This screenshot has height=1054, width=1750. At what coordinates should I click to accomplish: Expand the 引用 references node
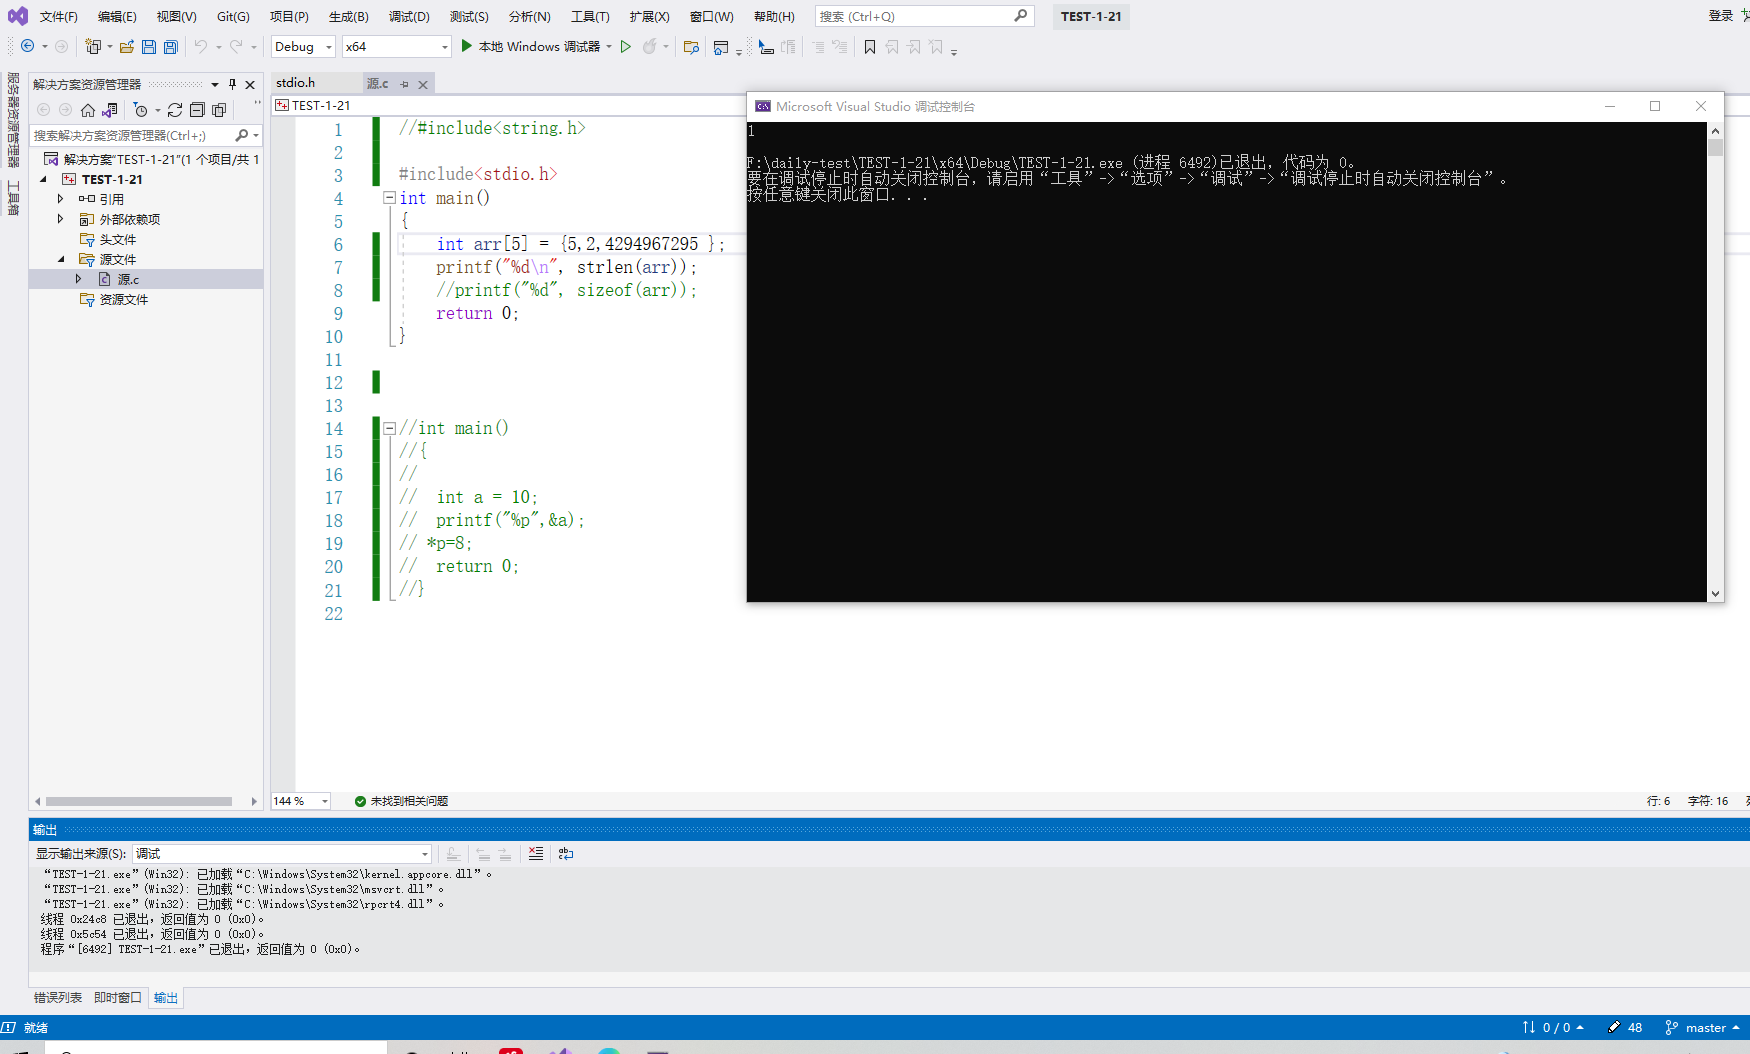pos(60,199)
